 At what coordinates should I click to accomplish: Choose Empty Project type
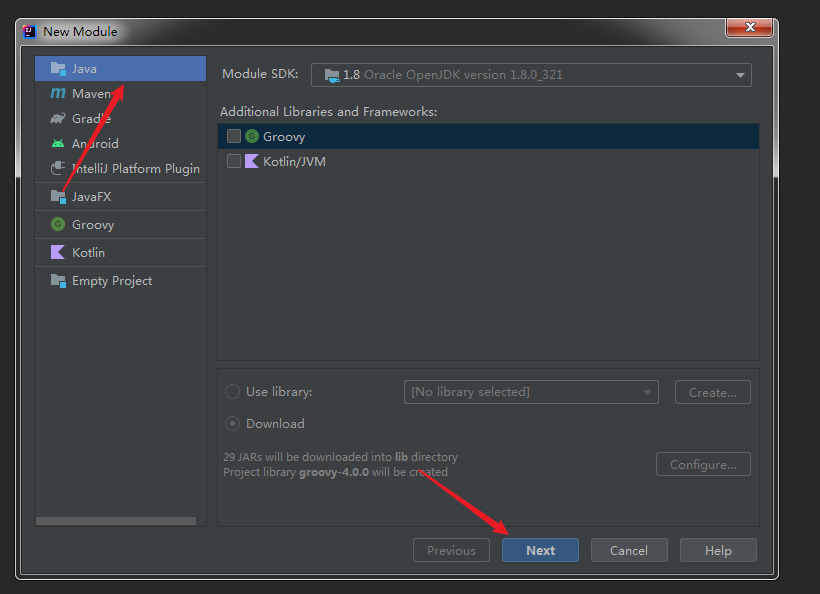click(120, 281)
